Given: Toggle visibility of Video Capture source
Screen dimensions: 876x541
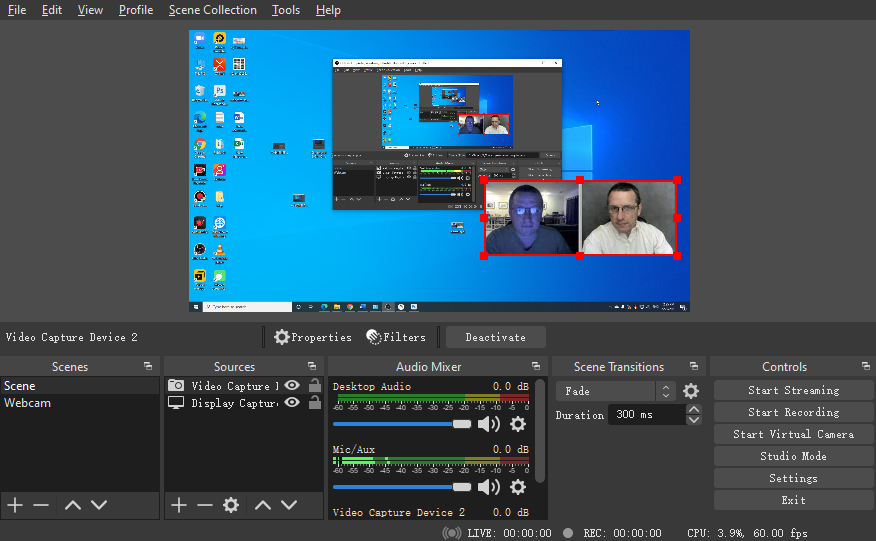Looking at the screenshot, I should (292, 386).
